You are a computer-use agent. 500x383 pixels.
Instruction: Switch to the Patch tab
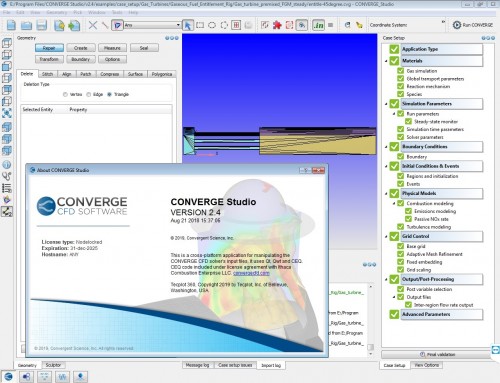tap(86, 74)
